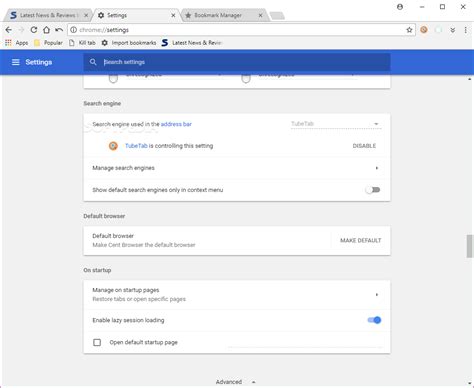
Task: Close the Bookmark Manager tab
Action: tap(260, 15)
